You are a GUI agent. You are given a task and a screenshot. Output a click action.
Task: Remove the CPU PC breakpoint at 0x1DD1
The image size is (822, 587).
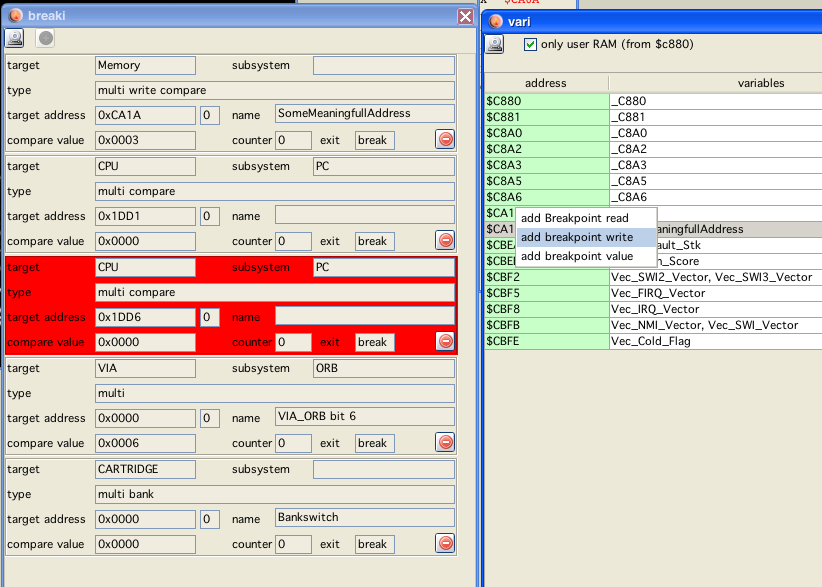tap(445, 240)
